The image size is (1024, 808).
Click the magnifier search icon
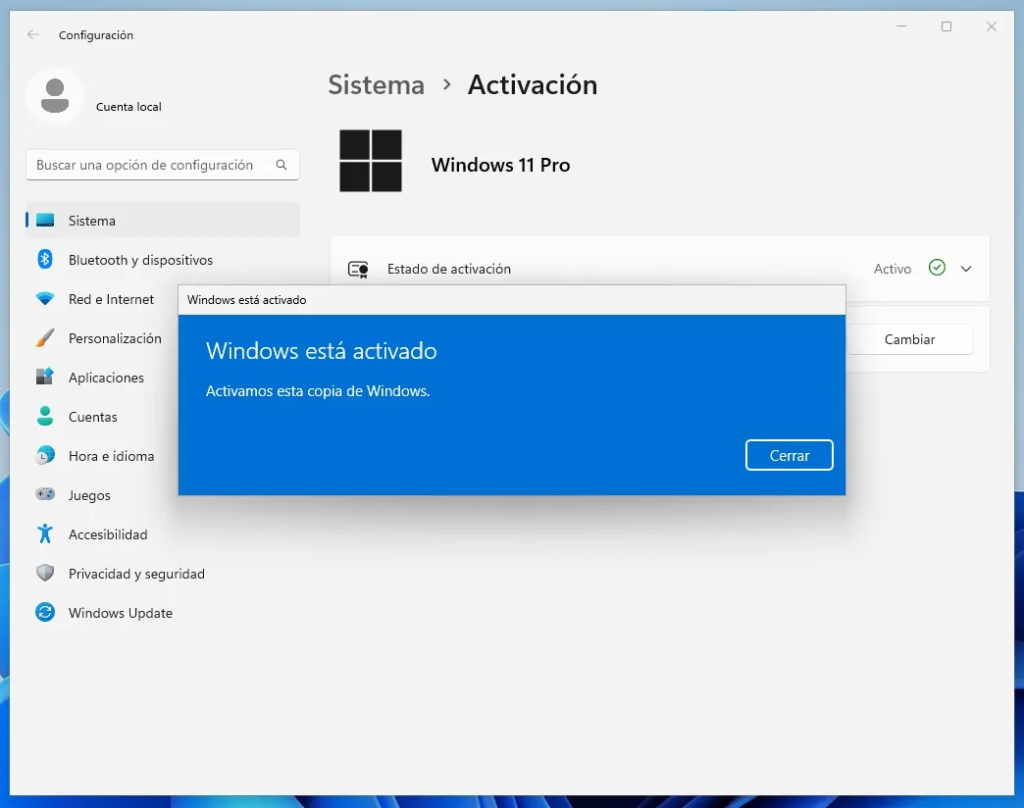pyautogui.click(x=281, y=165)
